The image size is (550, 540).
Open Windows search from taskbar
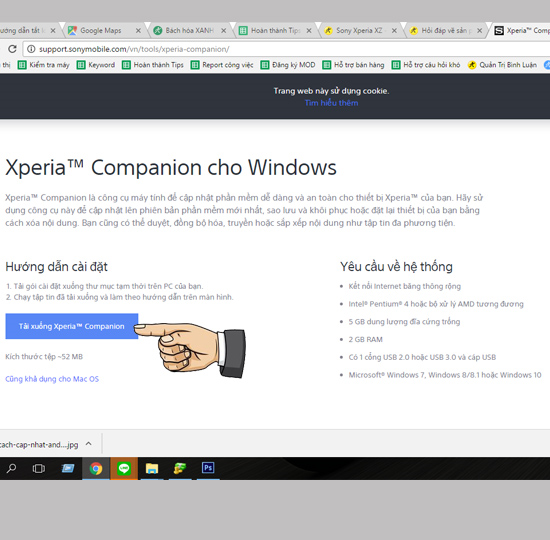pos(11,468)
